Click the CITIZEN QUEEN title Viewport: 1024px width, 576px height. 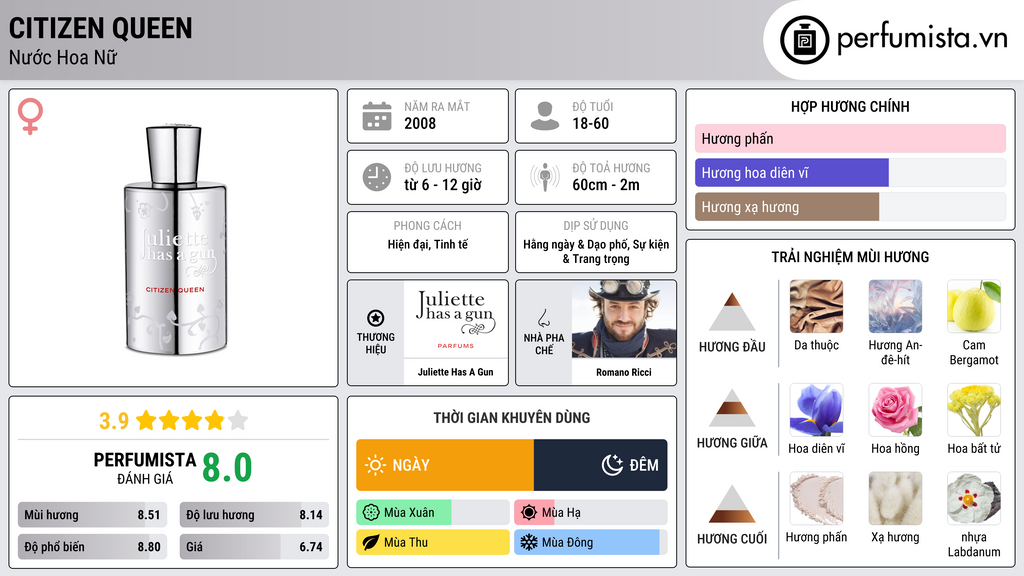101,28
